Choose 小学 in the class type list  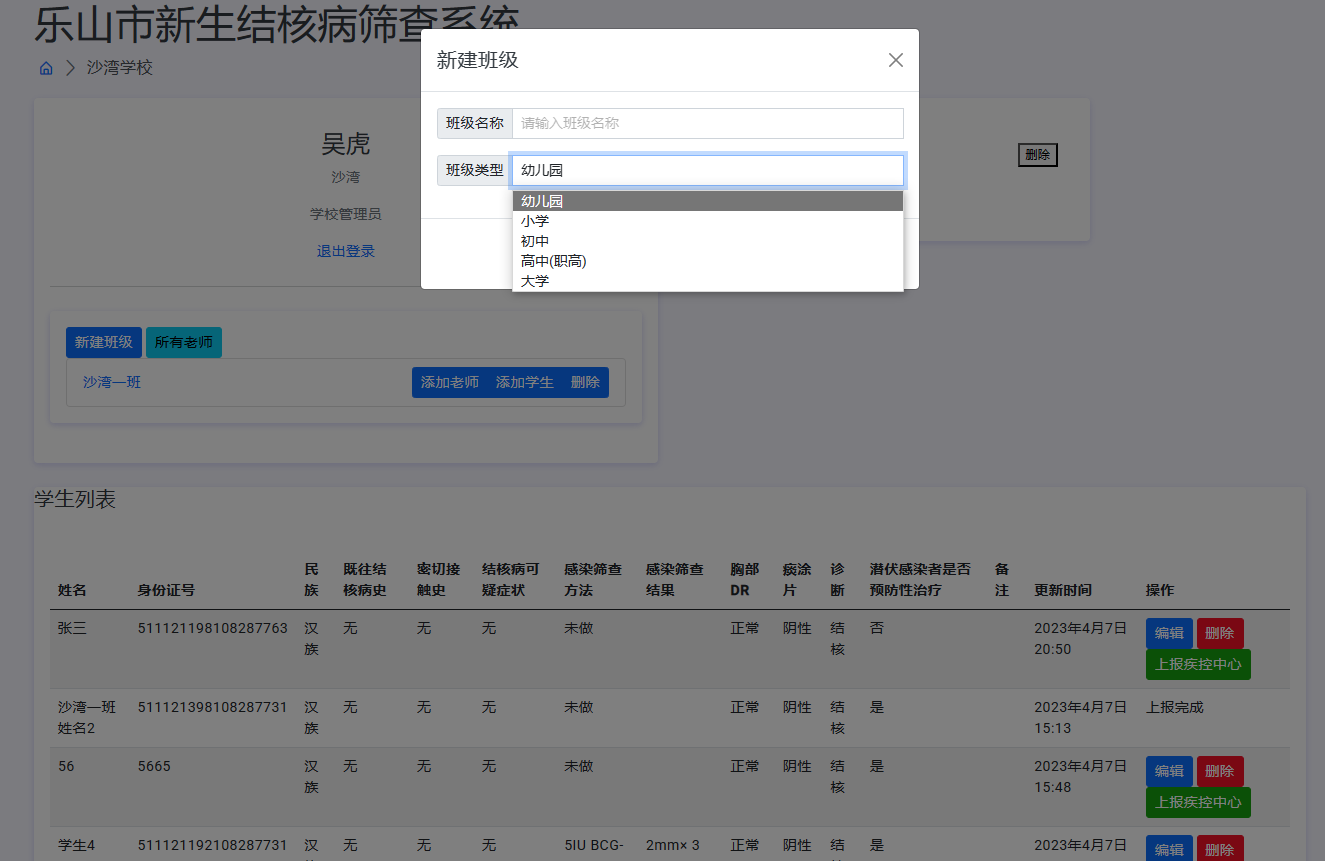(x=708, y=221)
